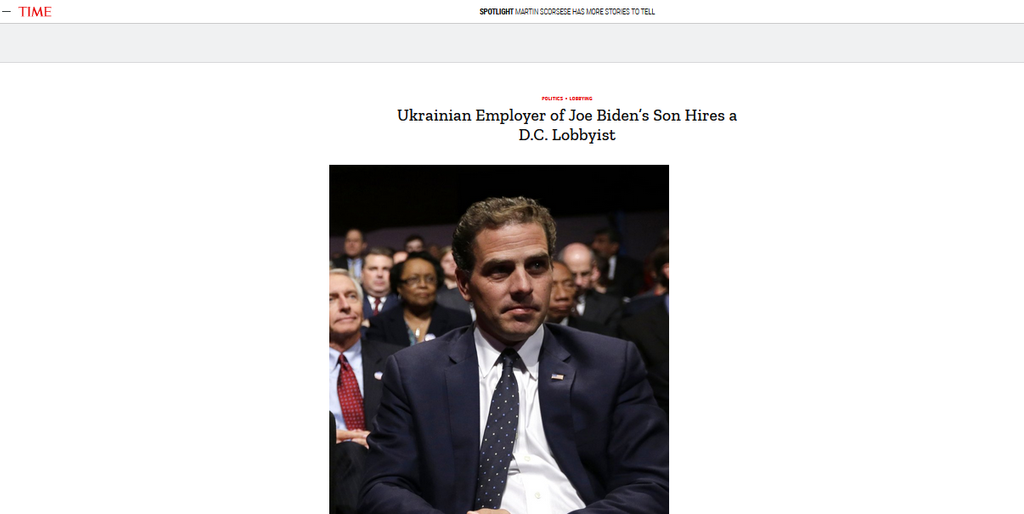The height and width of the screenshot is (514, 1024).
Task: Open the Martin Scorsese spotlight story
Action: (x=584, y=12)
